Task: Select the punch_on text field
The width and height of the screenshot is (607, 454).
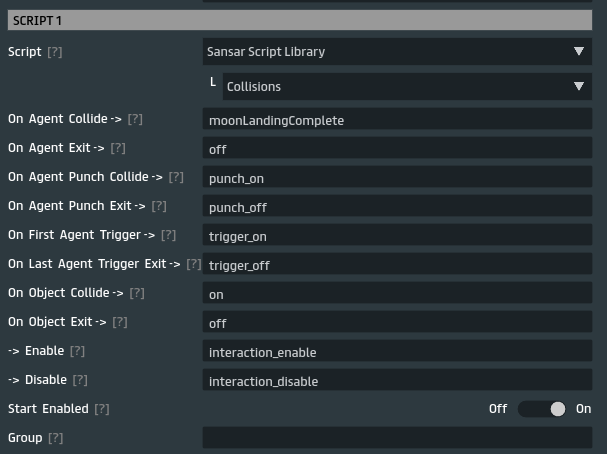Action: 397,178
